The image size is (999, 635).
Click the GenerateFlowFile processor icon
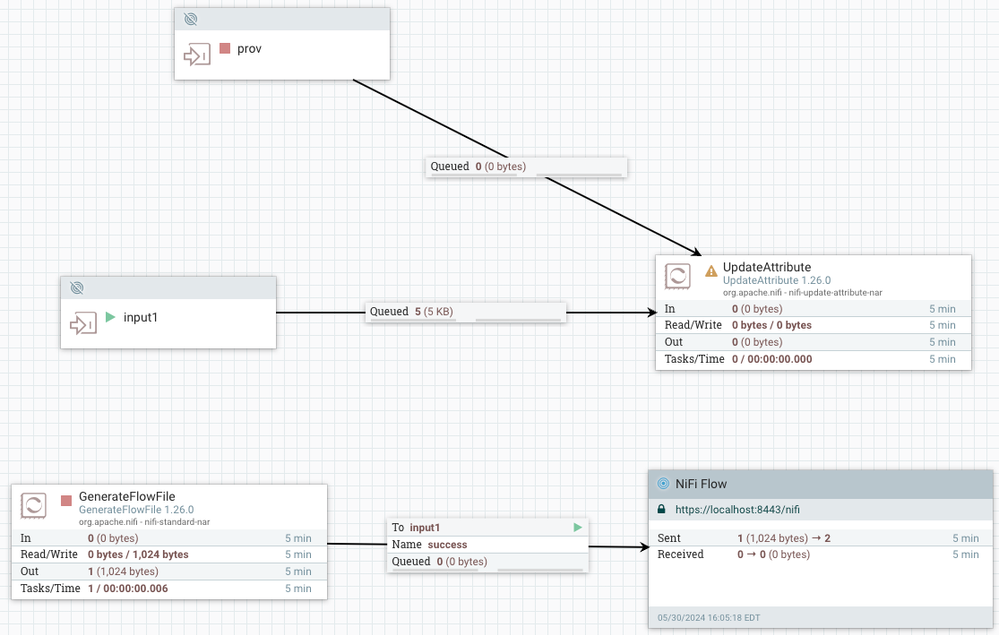coord(33,506)
